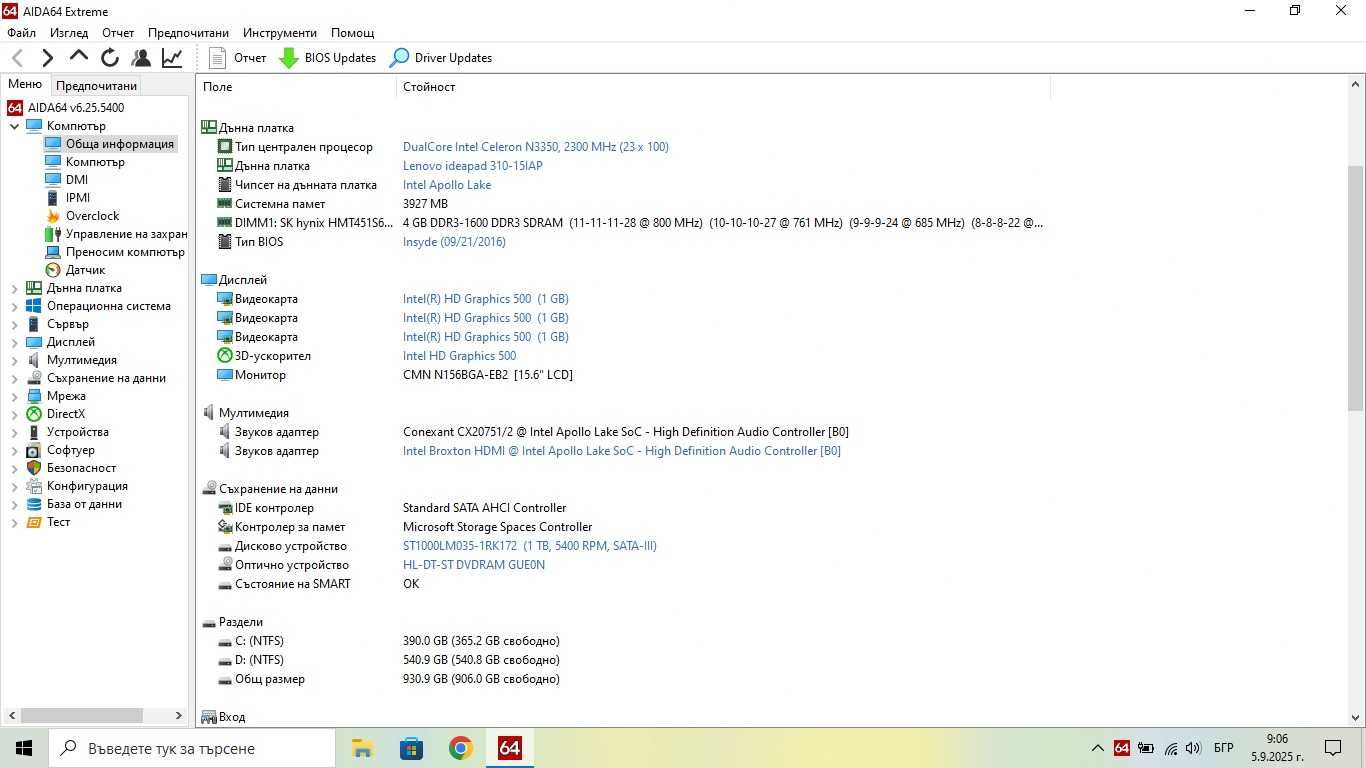
Task: Click the Intel Apollo Lake chipset link
Action: [x=447, y=185]
